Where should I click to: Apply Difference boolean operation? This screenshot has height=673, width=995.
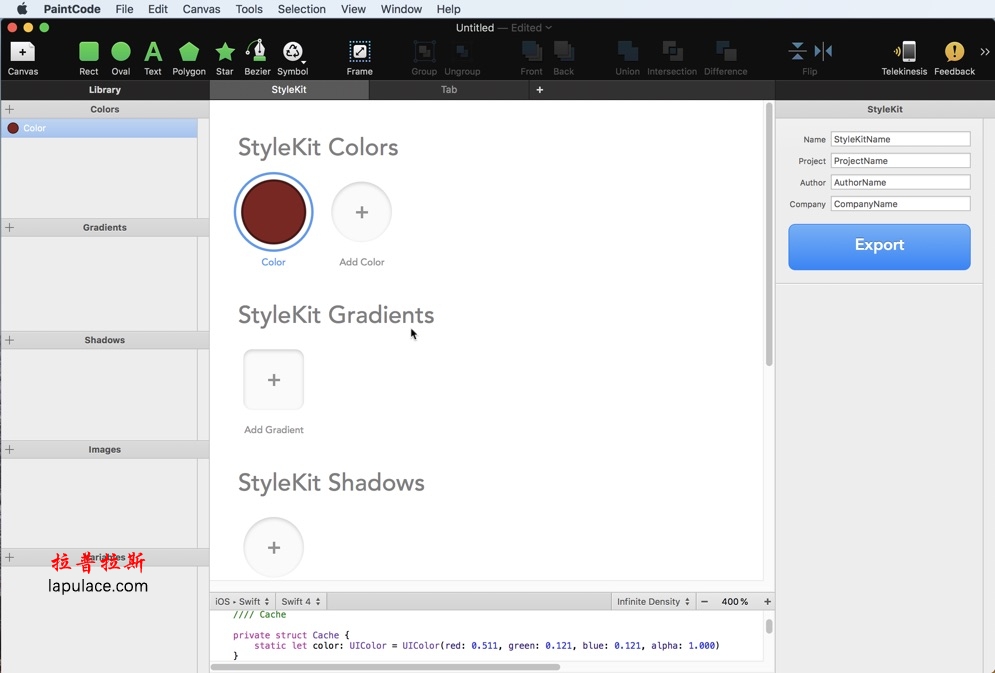click(x=725, y=58)
